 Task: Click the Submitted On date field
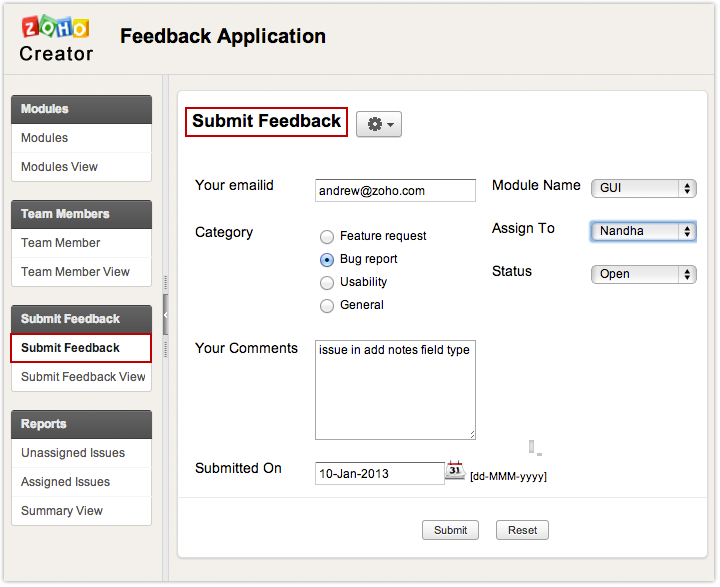[379, 473]
